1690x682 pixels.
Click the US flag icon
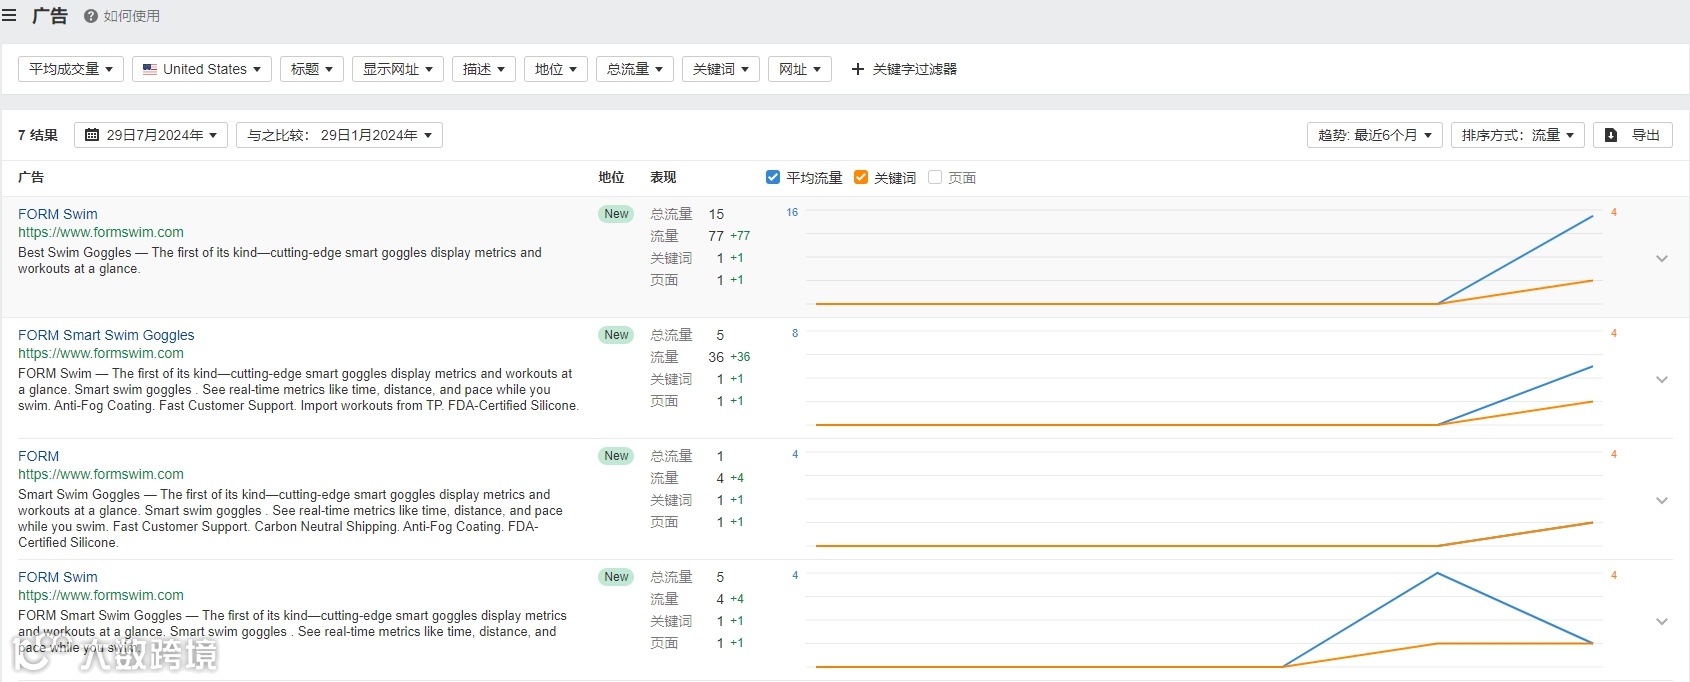pyautogui.click(x=150, y=69)
